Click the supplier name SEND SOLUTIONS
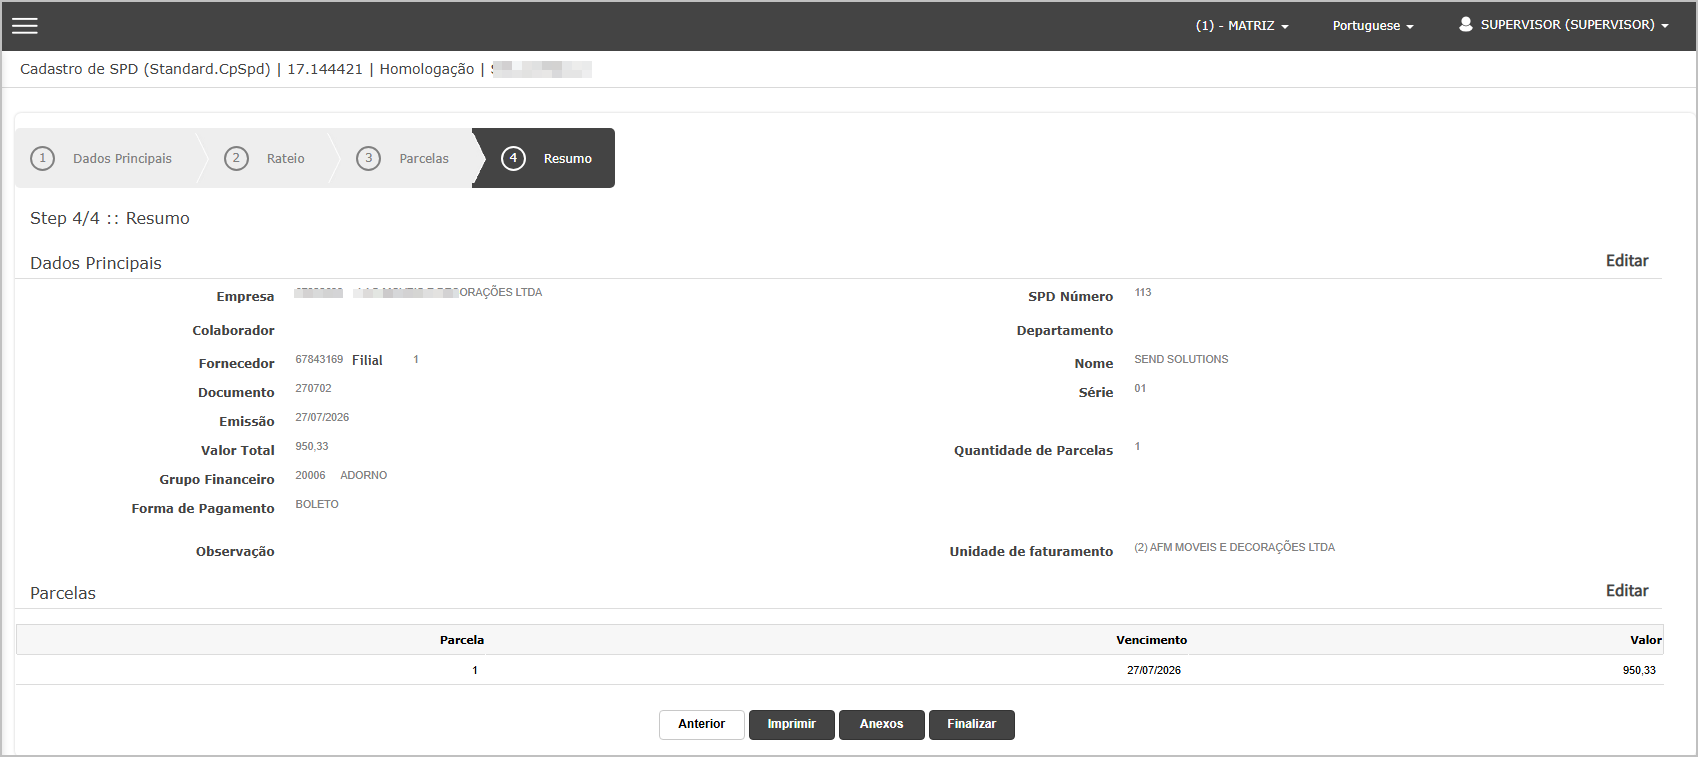The width and height of the screenshot is (1698, 757). pos(1181,359)
